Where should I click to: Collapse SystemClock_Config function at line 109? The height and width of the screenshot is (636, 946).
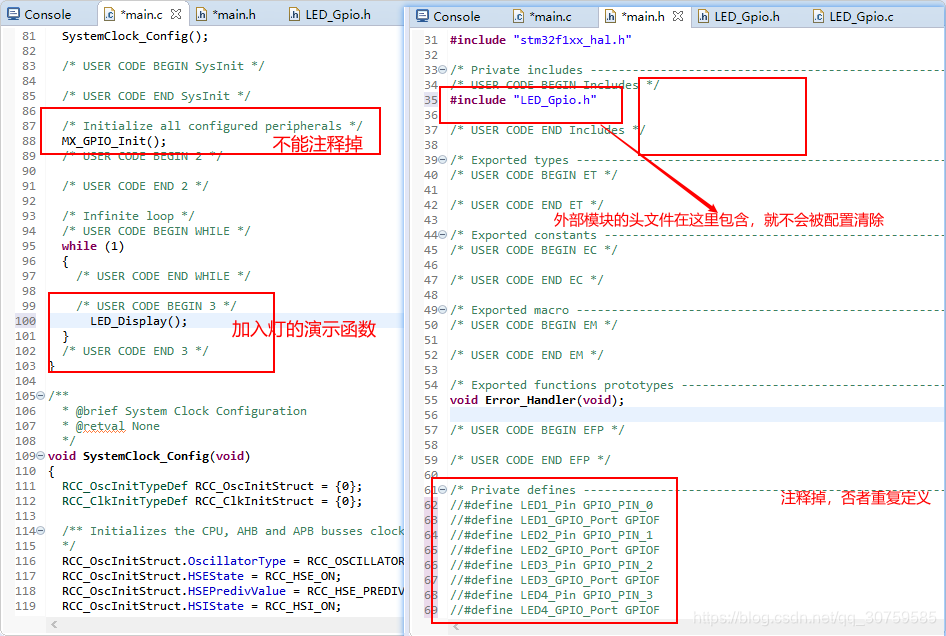[x=40, y=456]
